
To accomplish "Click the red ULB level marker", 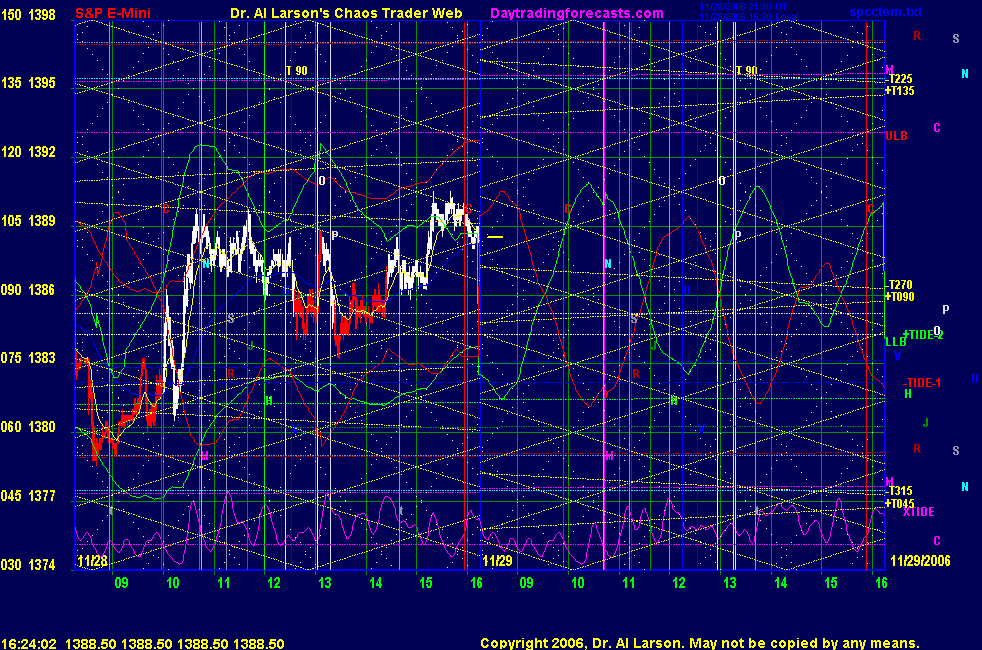I will coord(896,135).
